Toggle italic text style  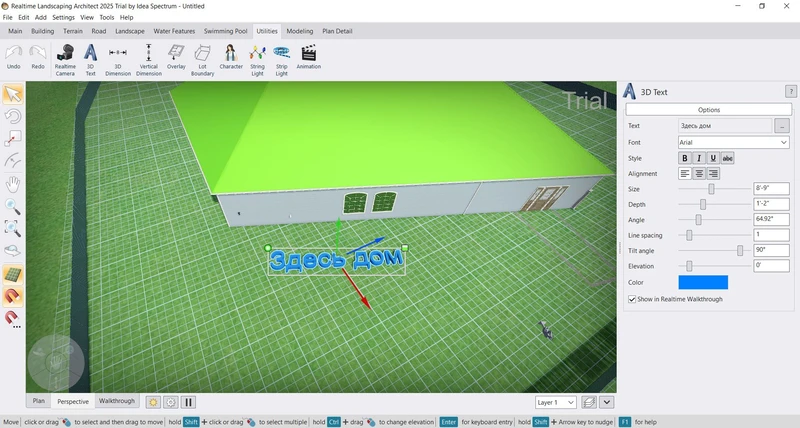coord(699,158)
